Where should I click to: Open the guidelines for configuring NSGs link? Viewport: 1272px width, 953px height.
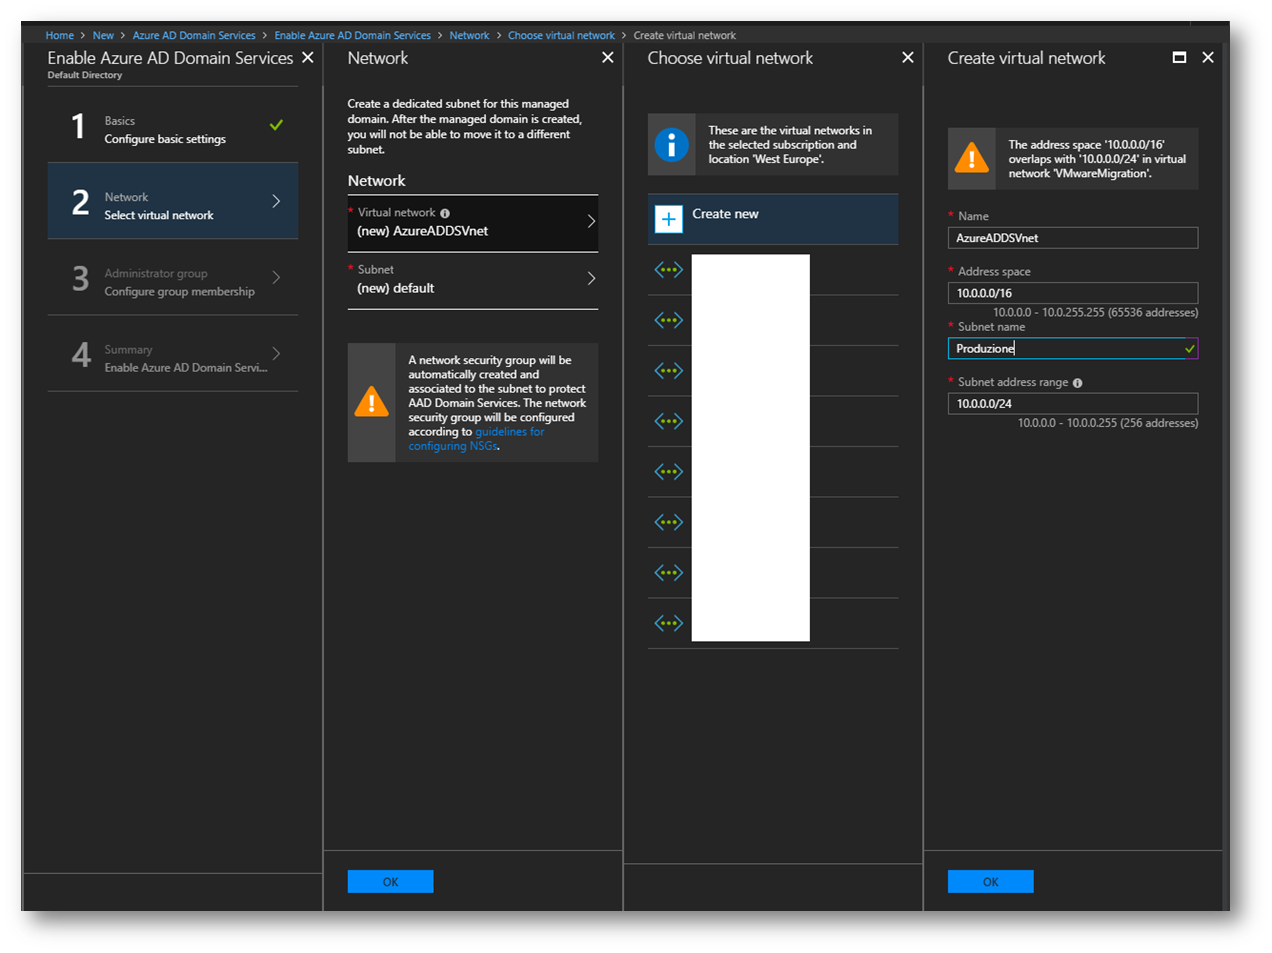476,439
